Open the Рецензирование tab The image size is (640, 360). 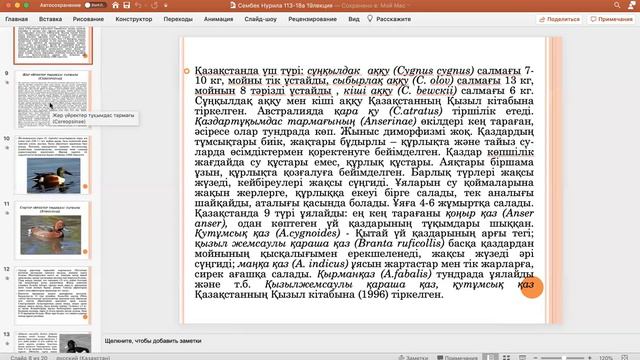[x=312, y=19]
